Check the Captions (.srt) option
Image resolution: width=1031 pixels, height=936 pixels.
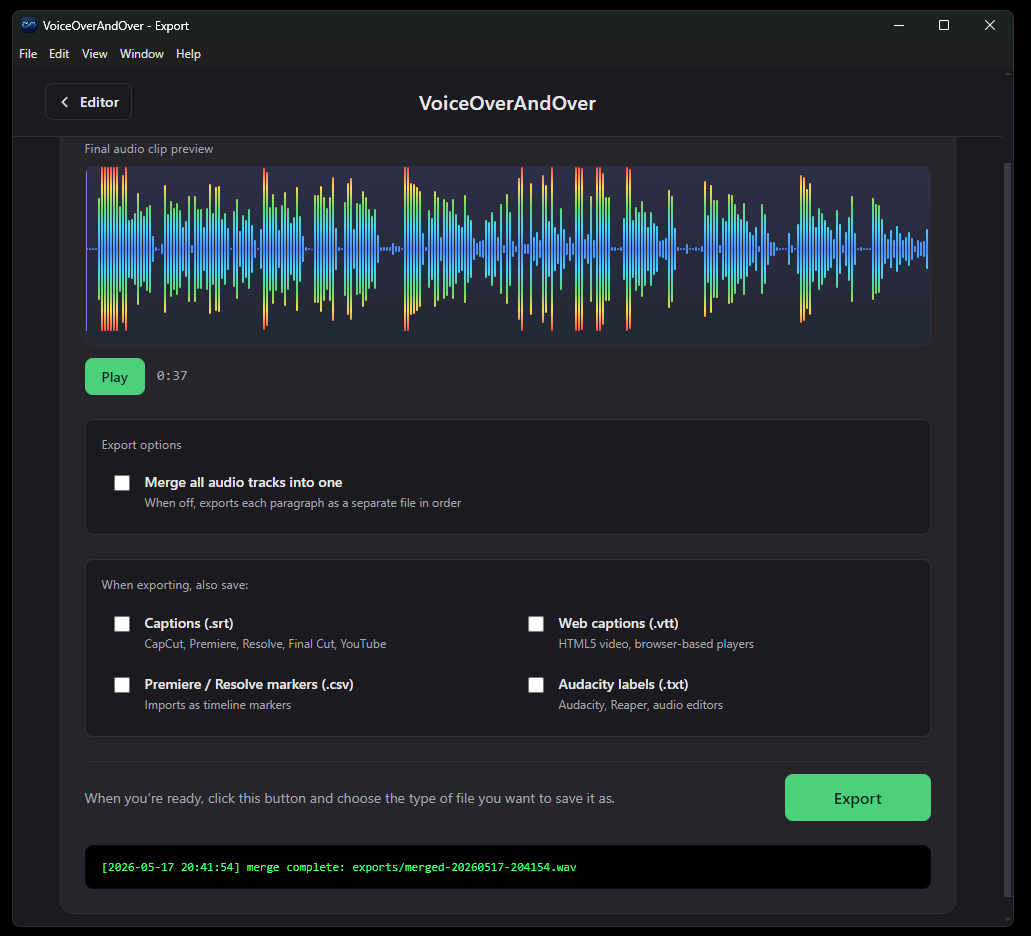[x=122, y=624]
